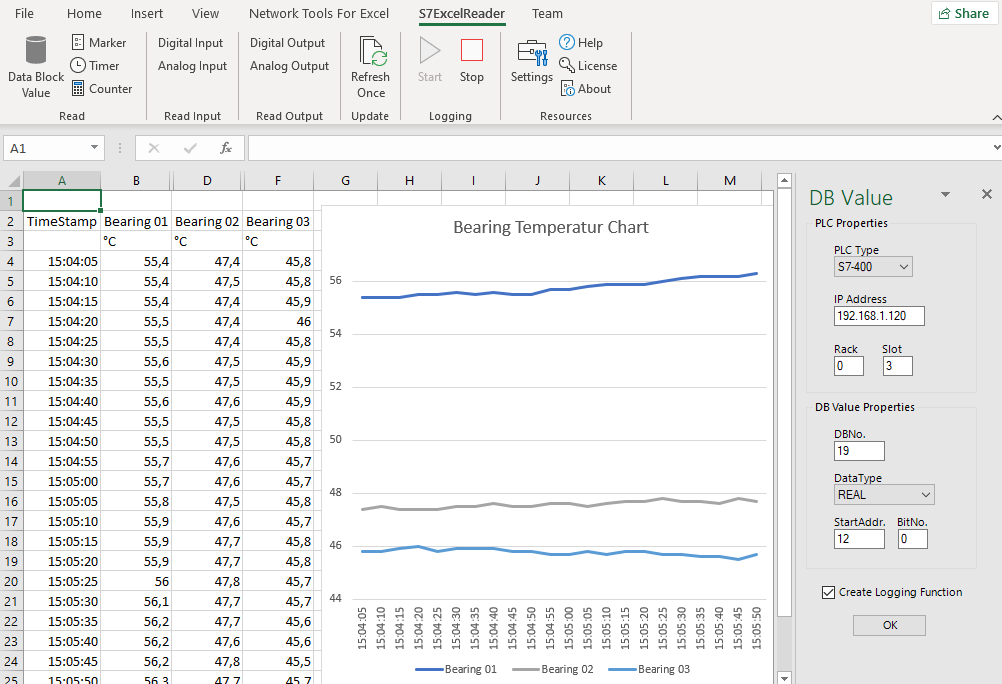Select row header 10
The width and height of the screenshot is (1002, 684).
pyautogui.click(x=11, y=382)
